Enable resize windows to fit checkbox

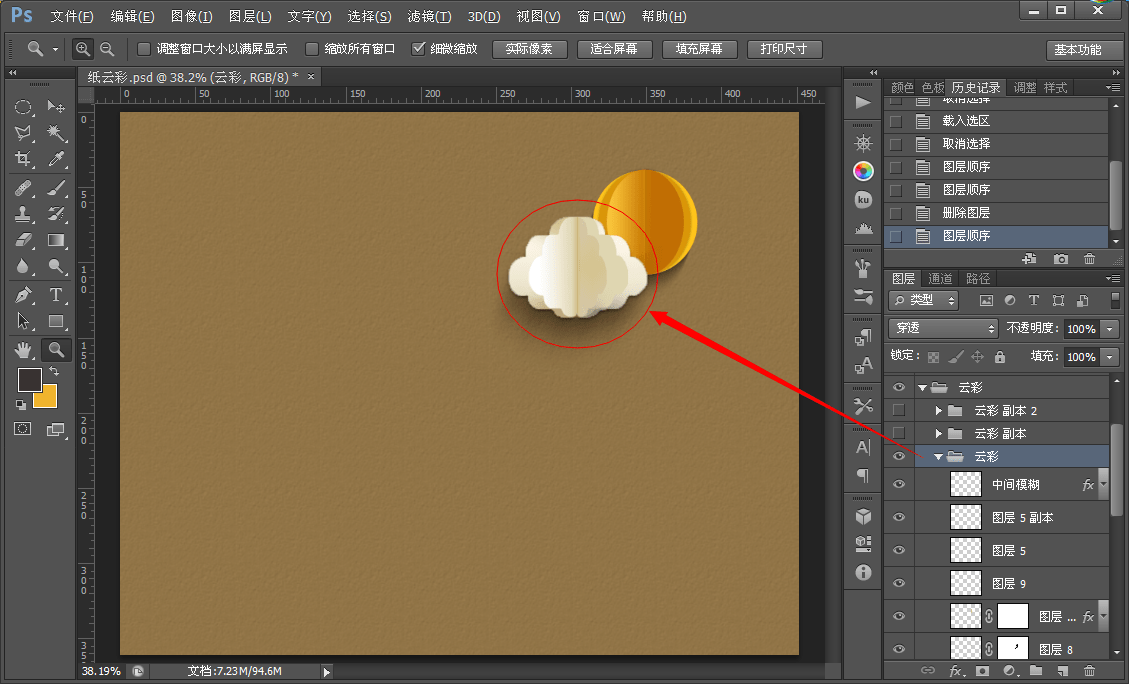[x=144, y=49]
